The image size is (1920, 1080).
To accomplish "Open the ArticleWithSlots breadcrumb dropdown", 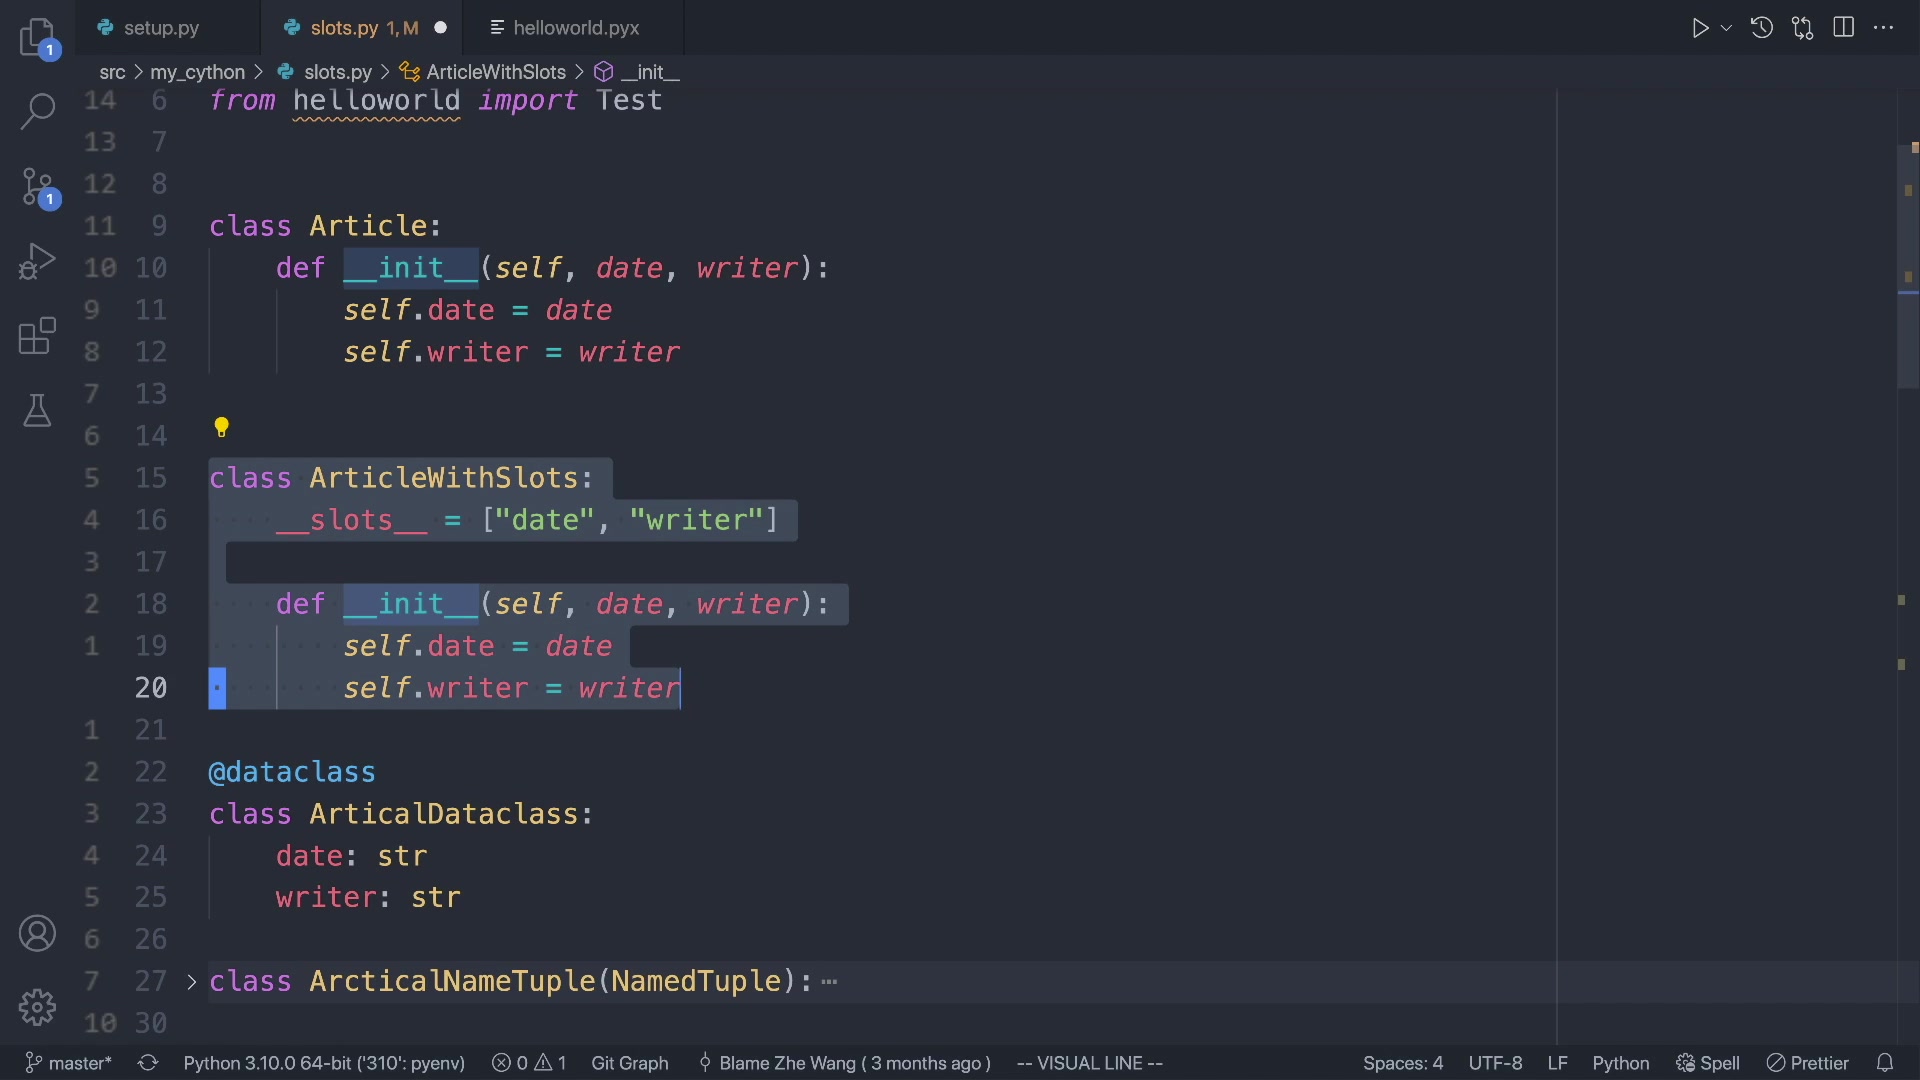I will (498, 71).
